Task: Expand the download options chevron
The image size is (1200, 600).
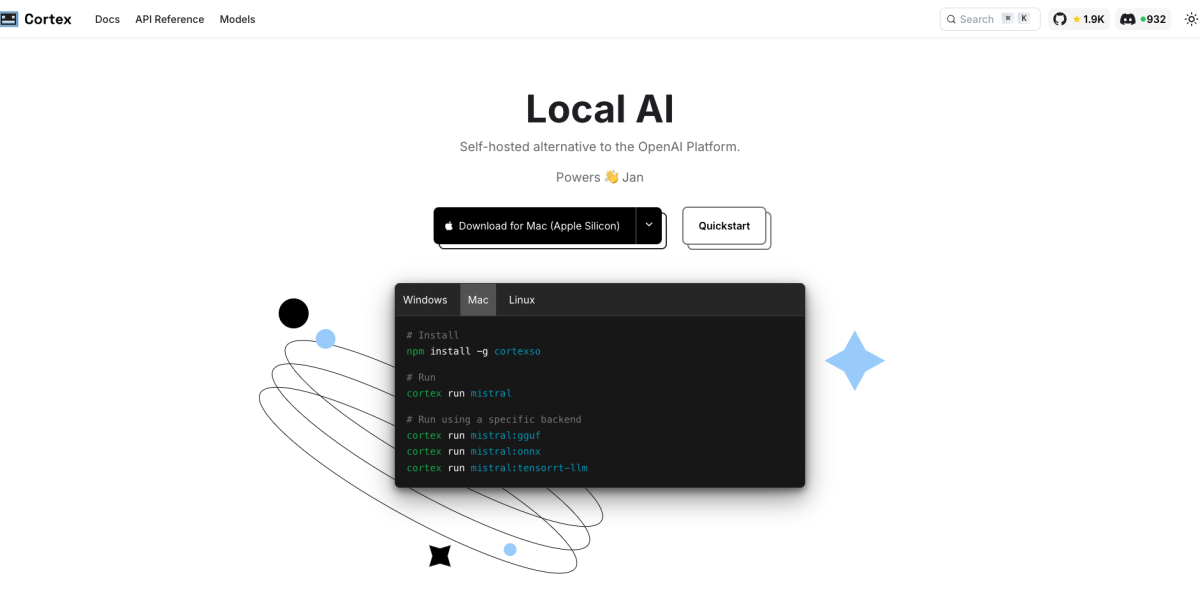Action: click(x=649, y=225)
